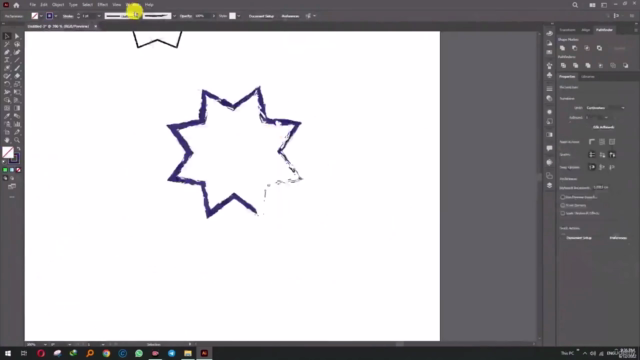640x360 pixels.
Task: Select the Eyedropper tool
Action: [x=7, y=116]
